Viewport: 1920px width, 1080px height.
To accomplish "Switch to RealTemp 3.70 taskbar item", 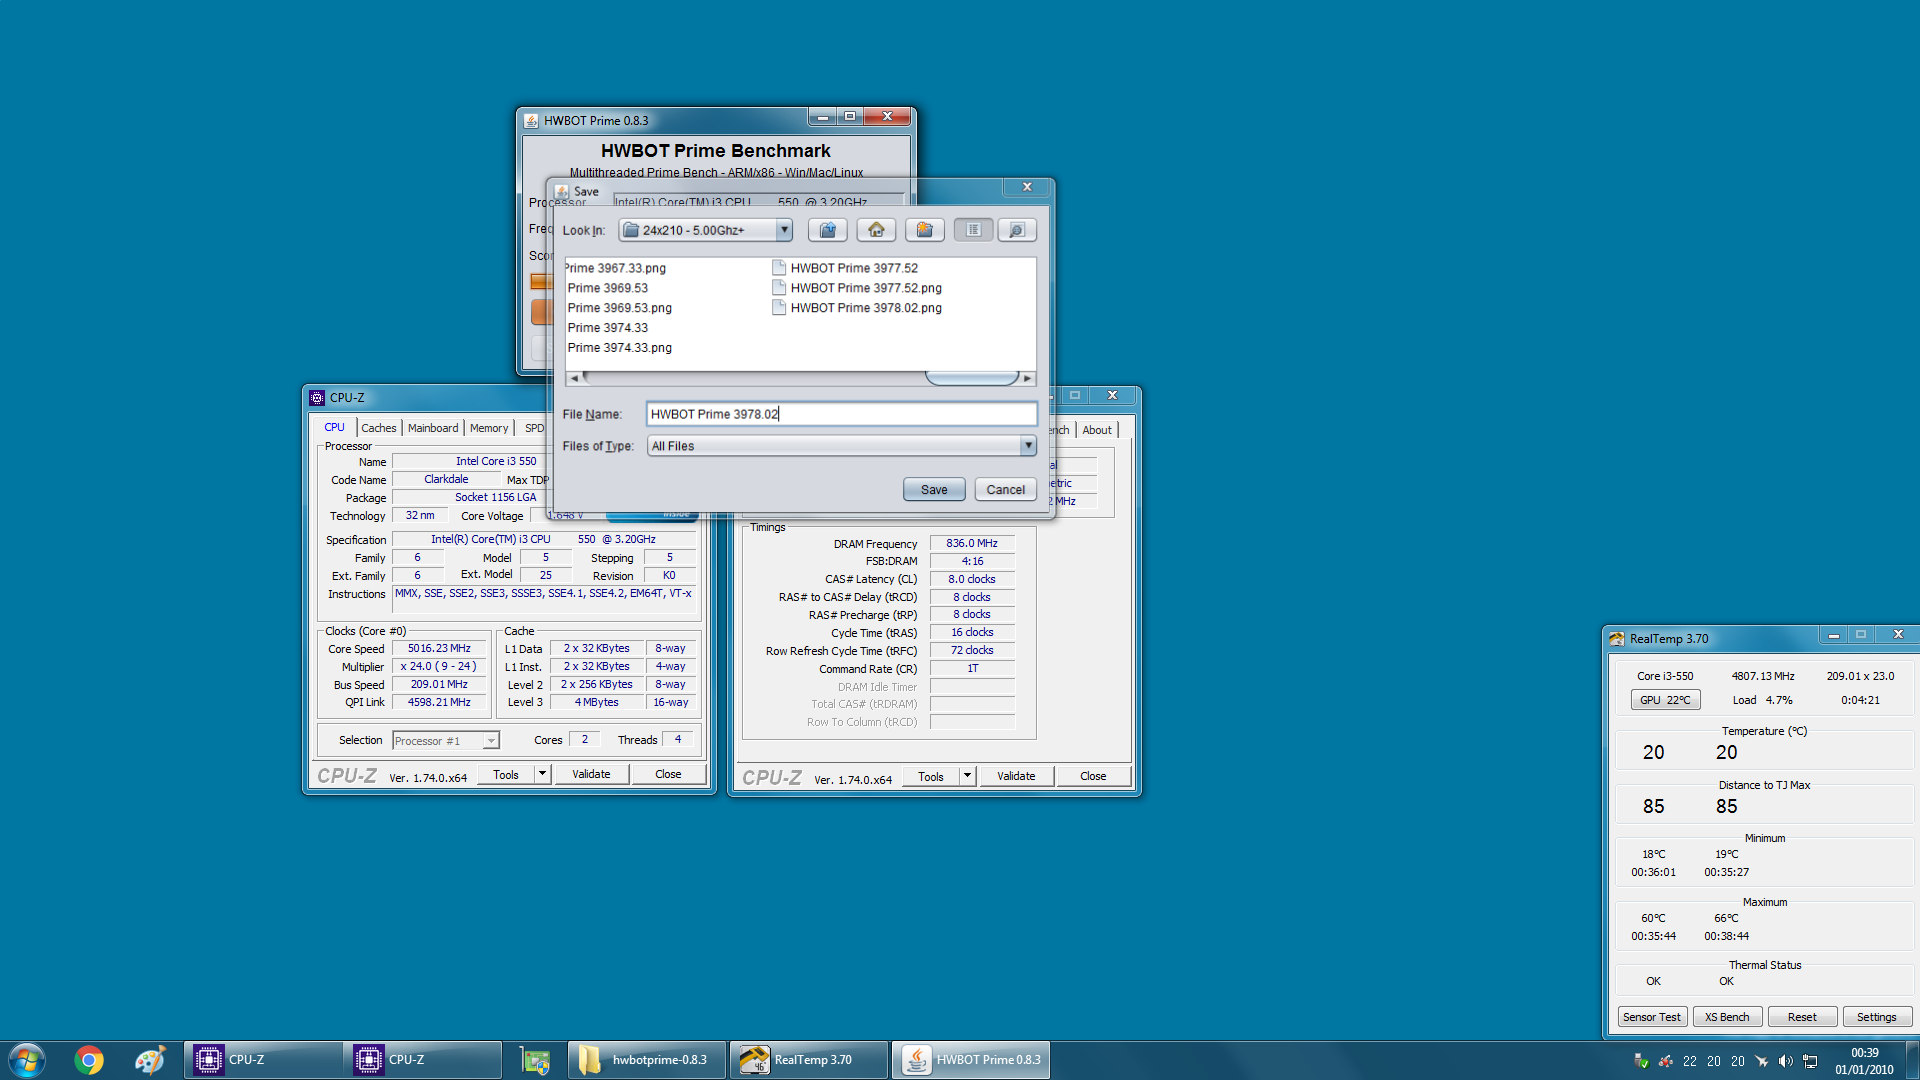I will [x=808, y=1060].
